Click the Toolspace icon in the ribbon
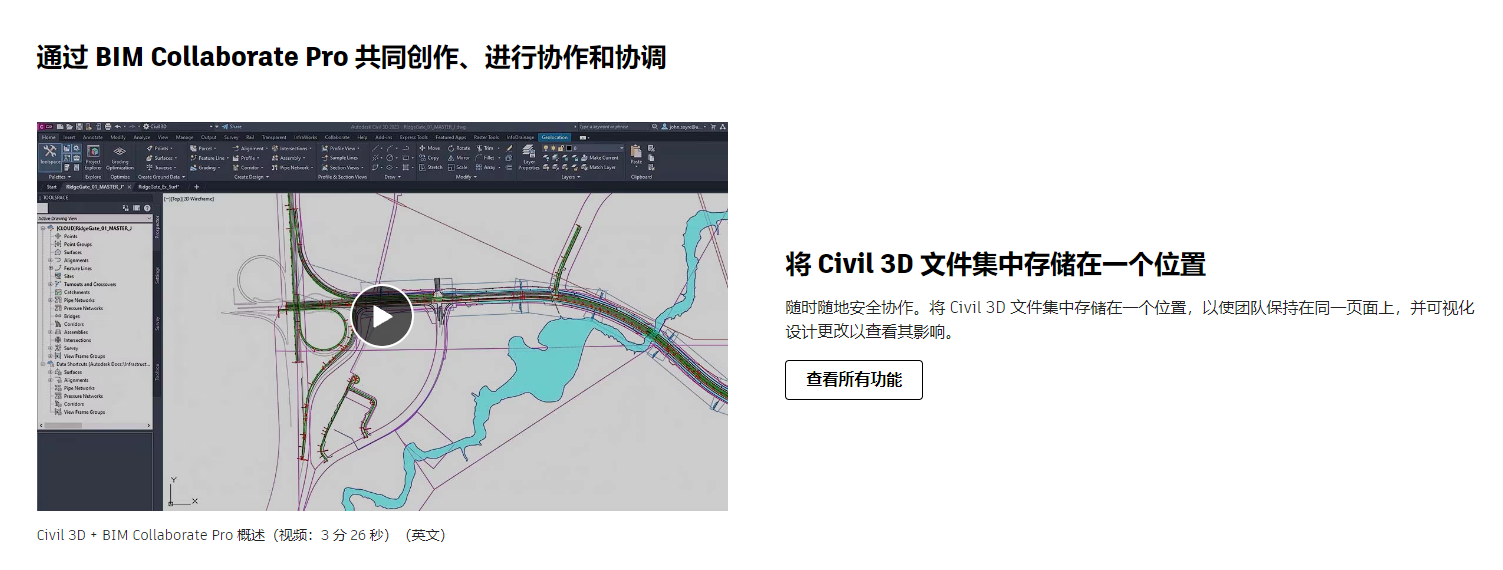1503x570 pixels. [x=49, y=155]
